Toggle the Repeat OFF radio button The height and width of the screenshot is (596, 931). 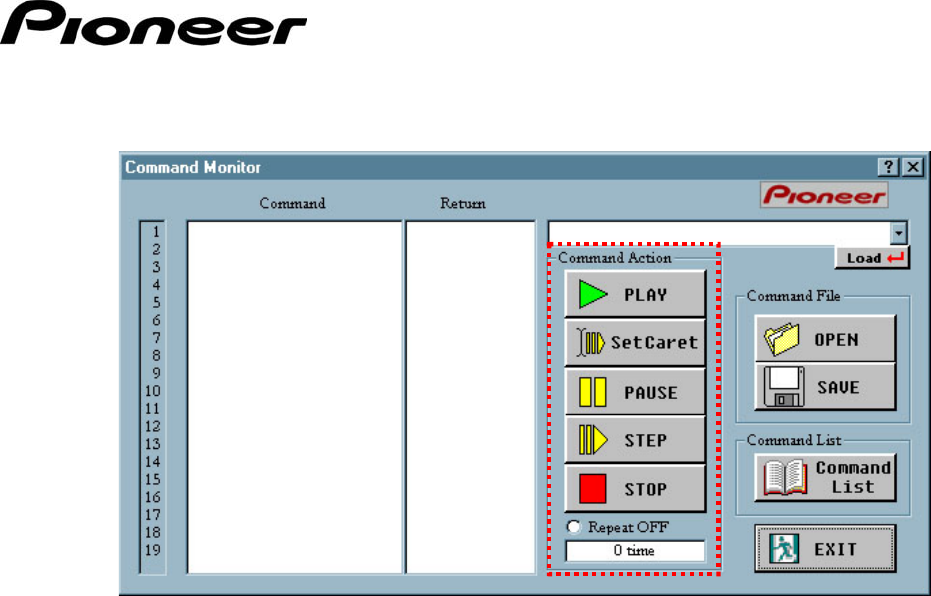(x=574, y=527)
